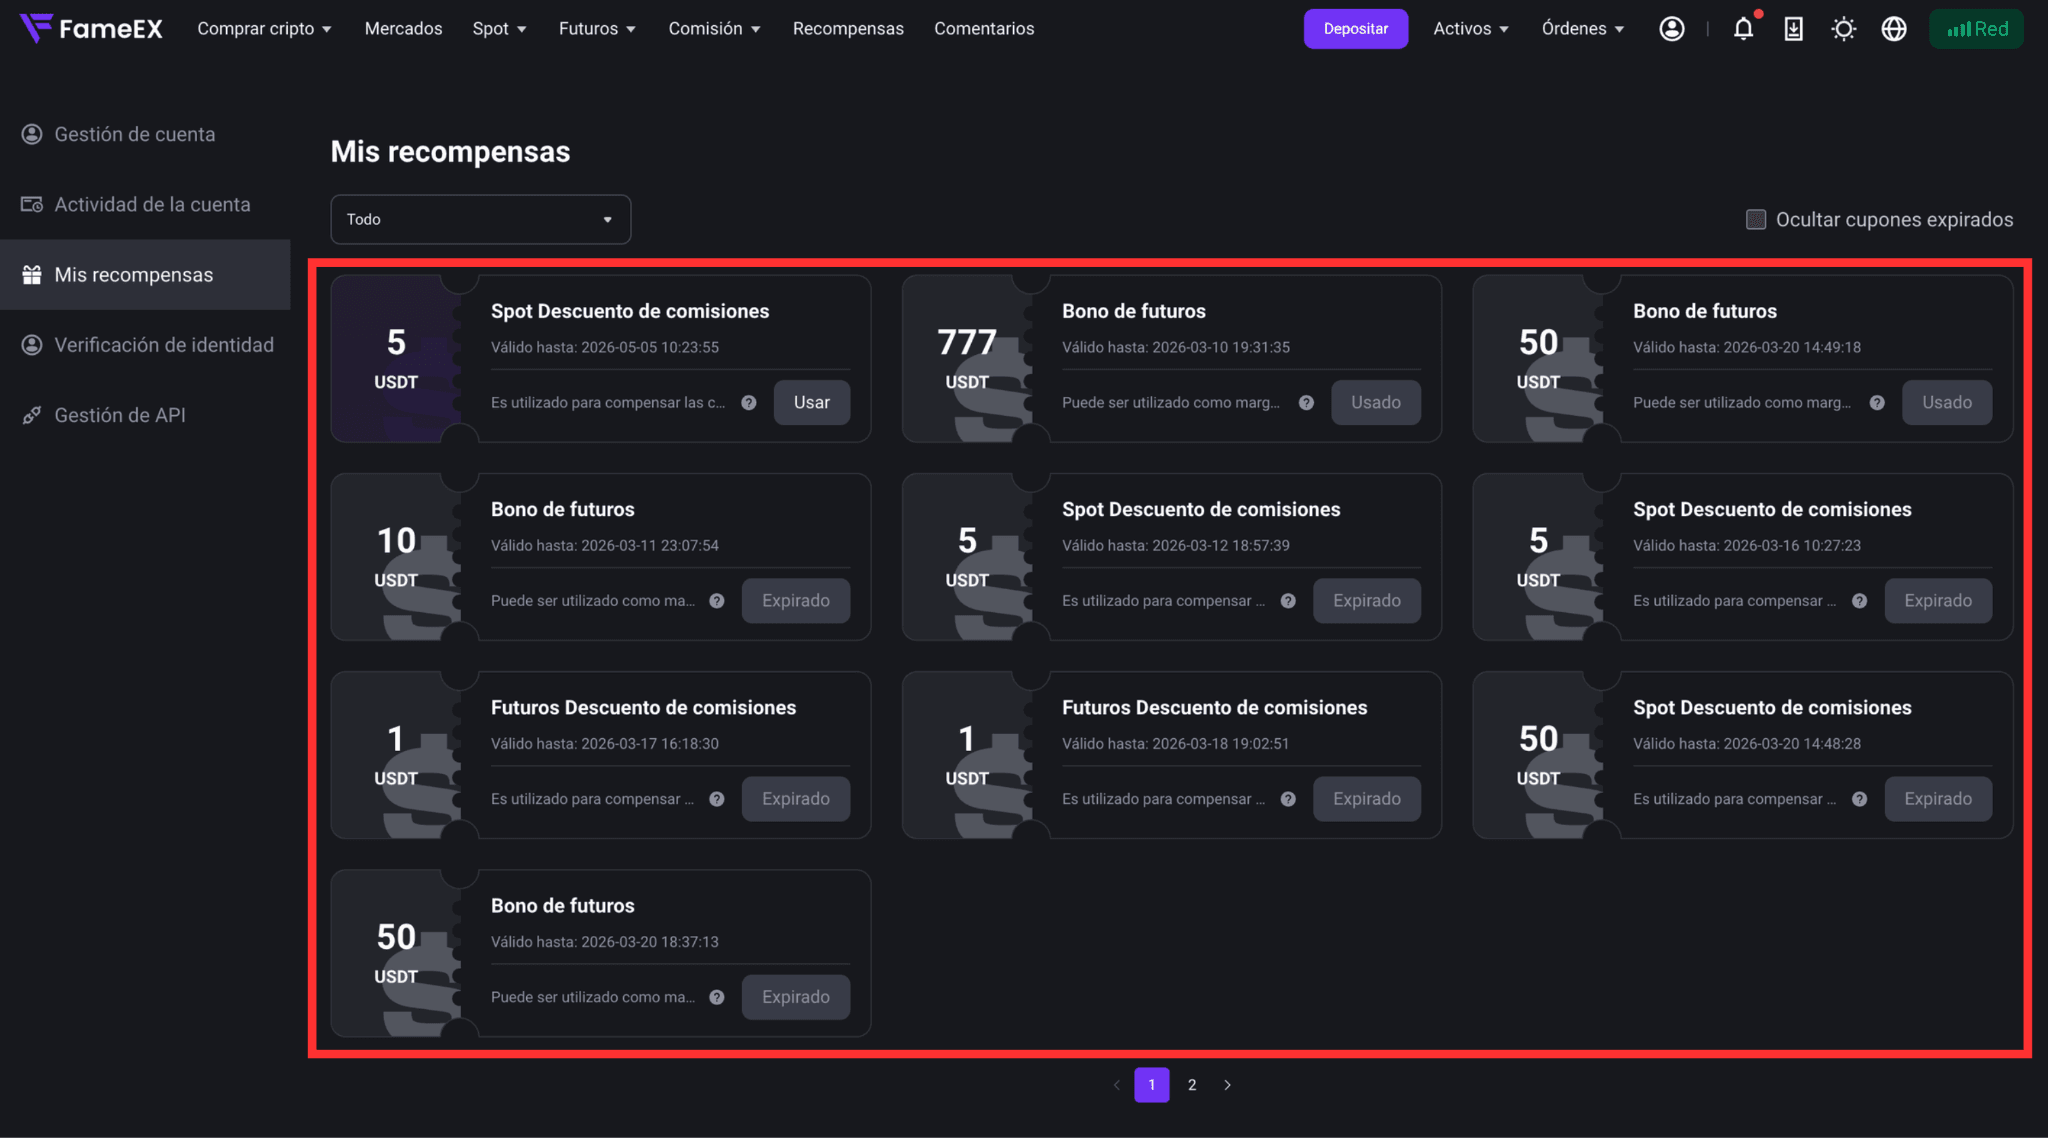Click the app download icon
The height and width of the screenshot is (1138, 2048).
1794,29
